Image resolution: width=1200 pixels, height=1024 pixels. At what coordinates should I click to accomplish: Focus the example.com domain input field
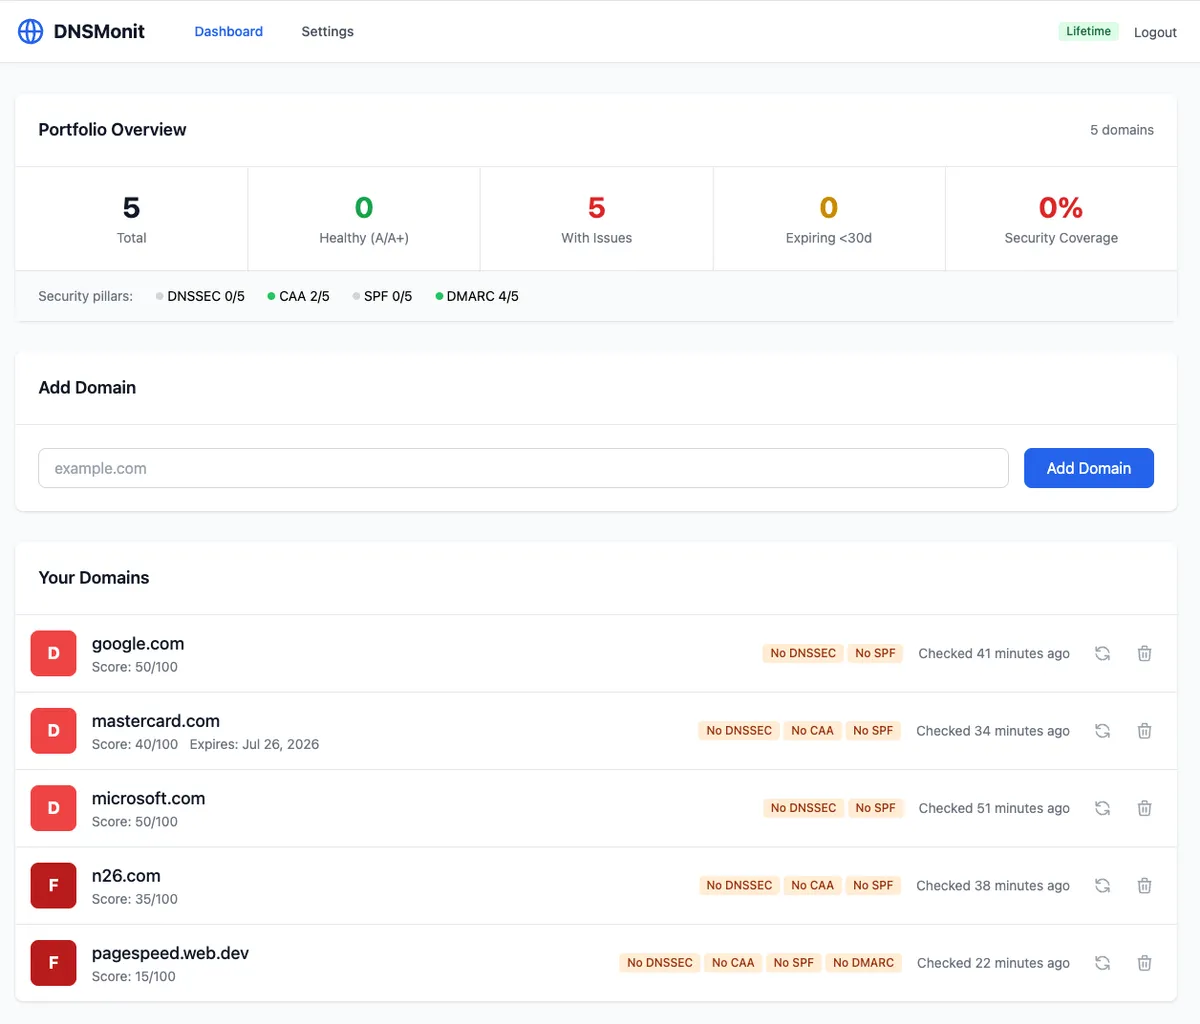pyautogui.click(x=523, y=468)
